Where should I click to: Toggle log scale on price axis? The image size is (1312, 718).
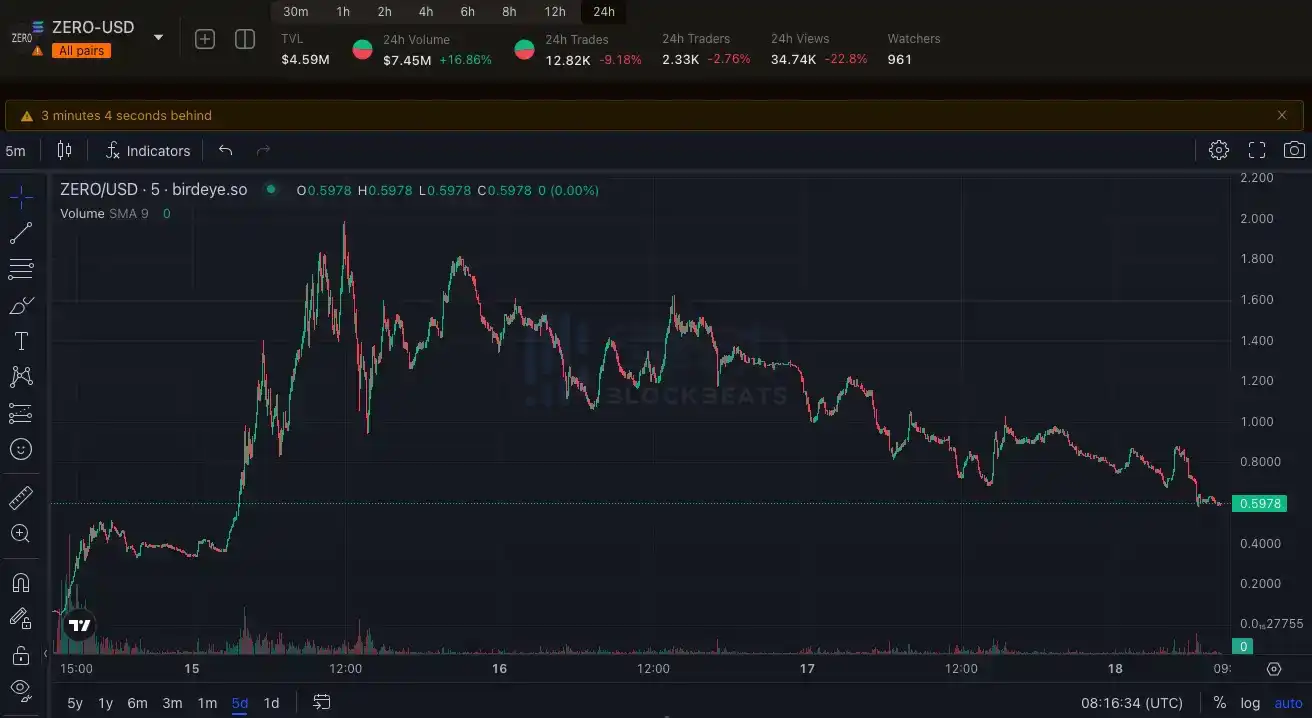click(1250, 703)
